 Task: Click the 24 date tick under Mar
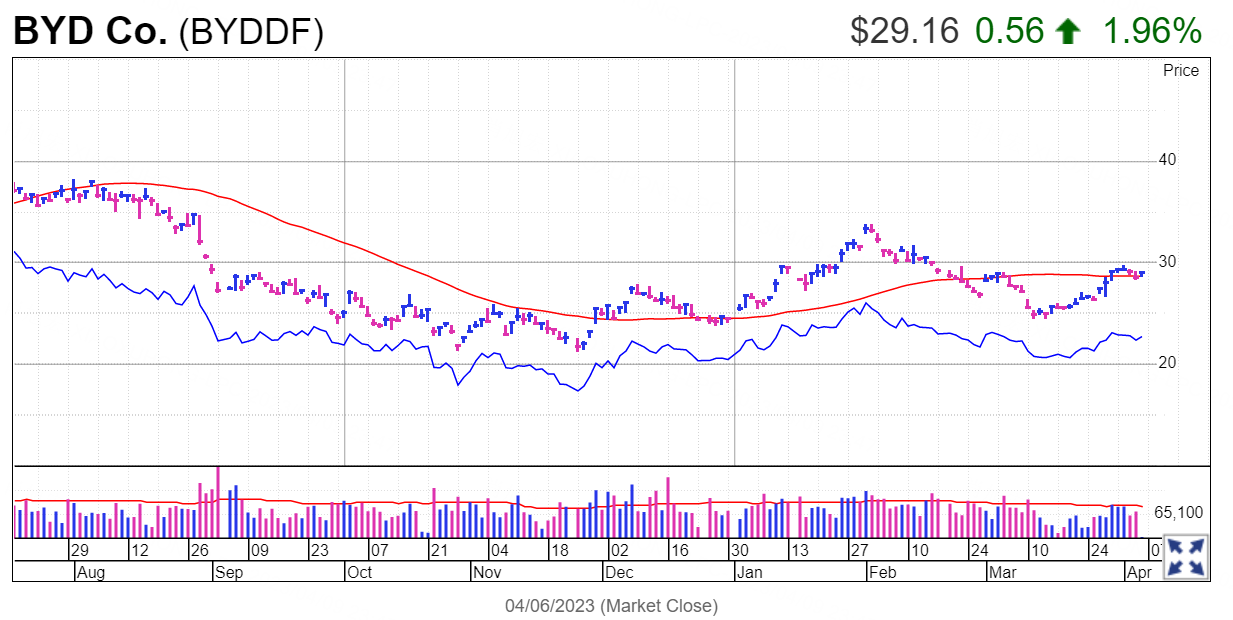(x=1100, y=550)
